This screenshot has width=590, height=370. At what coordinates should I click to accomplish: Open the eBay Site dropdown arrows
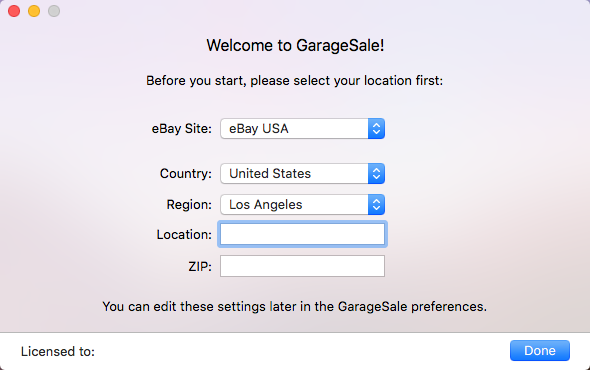(x=376, y=129)
